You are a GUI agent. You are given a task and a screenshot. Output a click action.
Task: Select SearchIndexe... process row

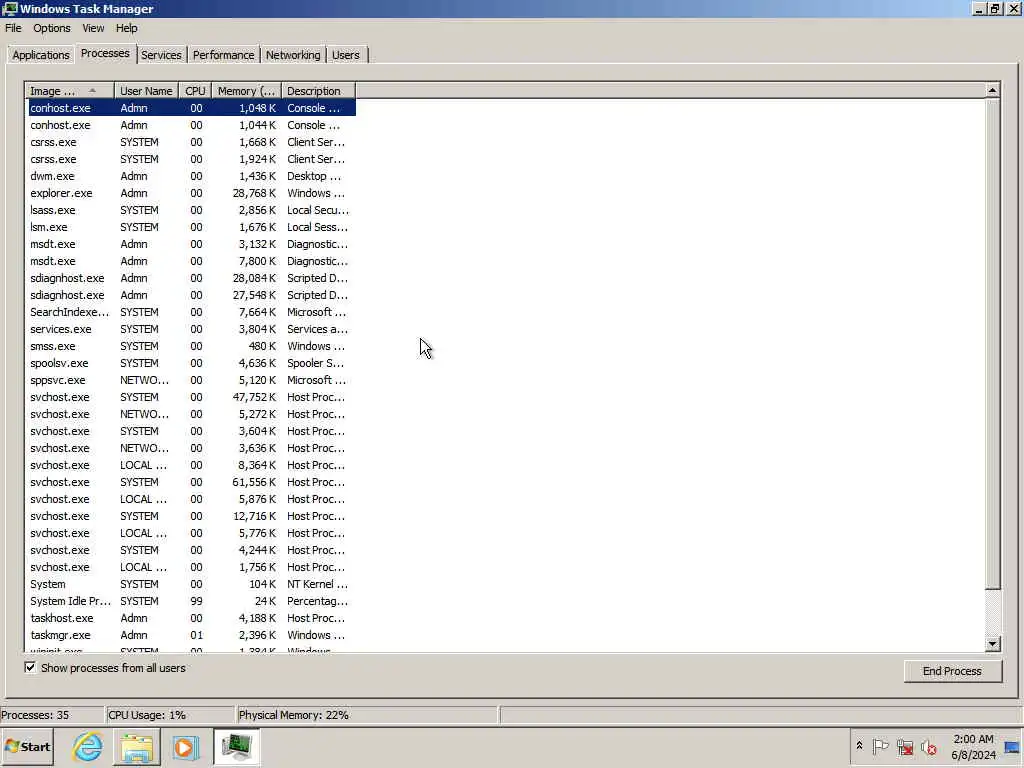pyautogui.click(x=191, y=312)
